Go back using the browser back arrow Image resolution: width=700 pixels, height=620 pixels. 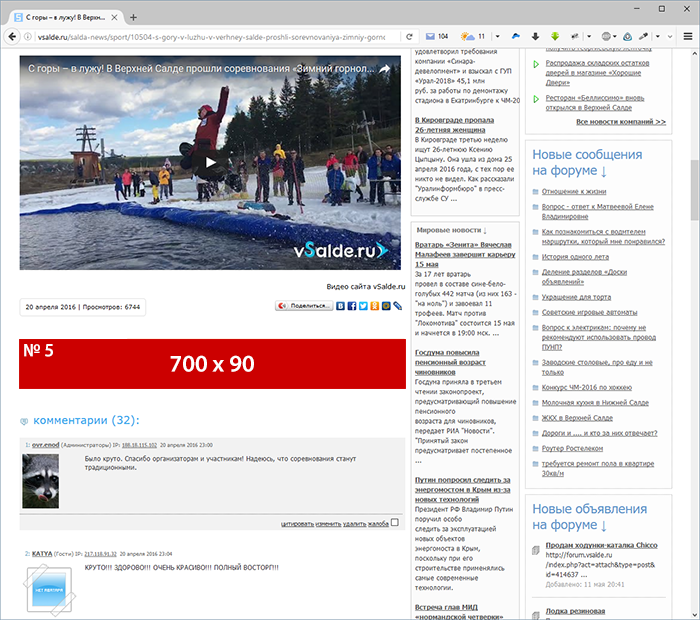point(12,37)
